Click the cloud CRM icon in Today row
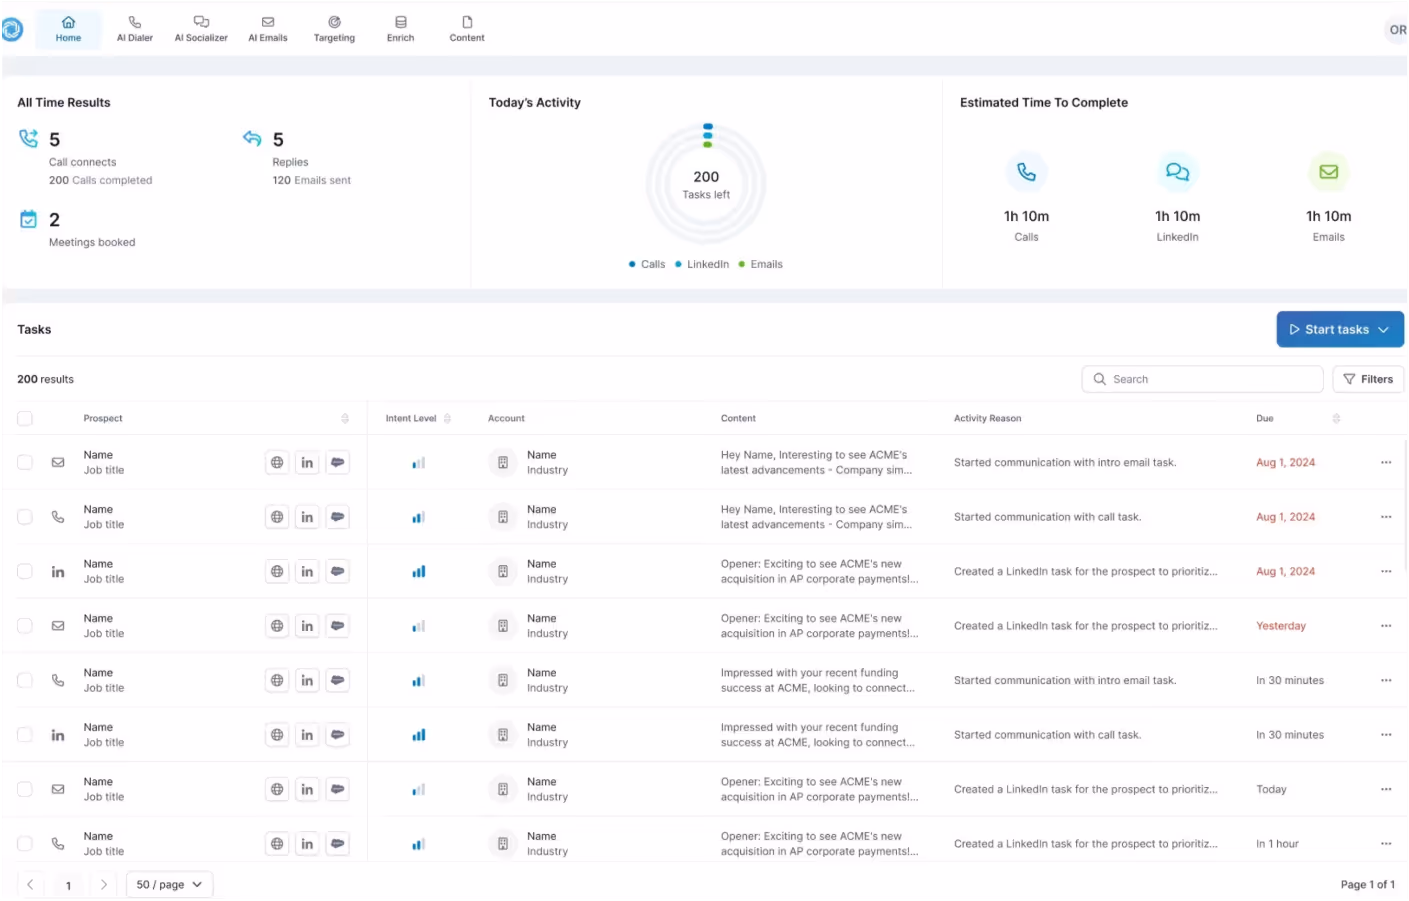Viewport: 1409px width, 901px height. [338, 789]
